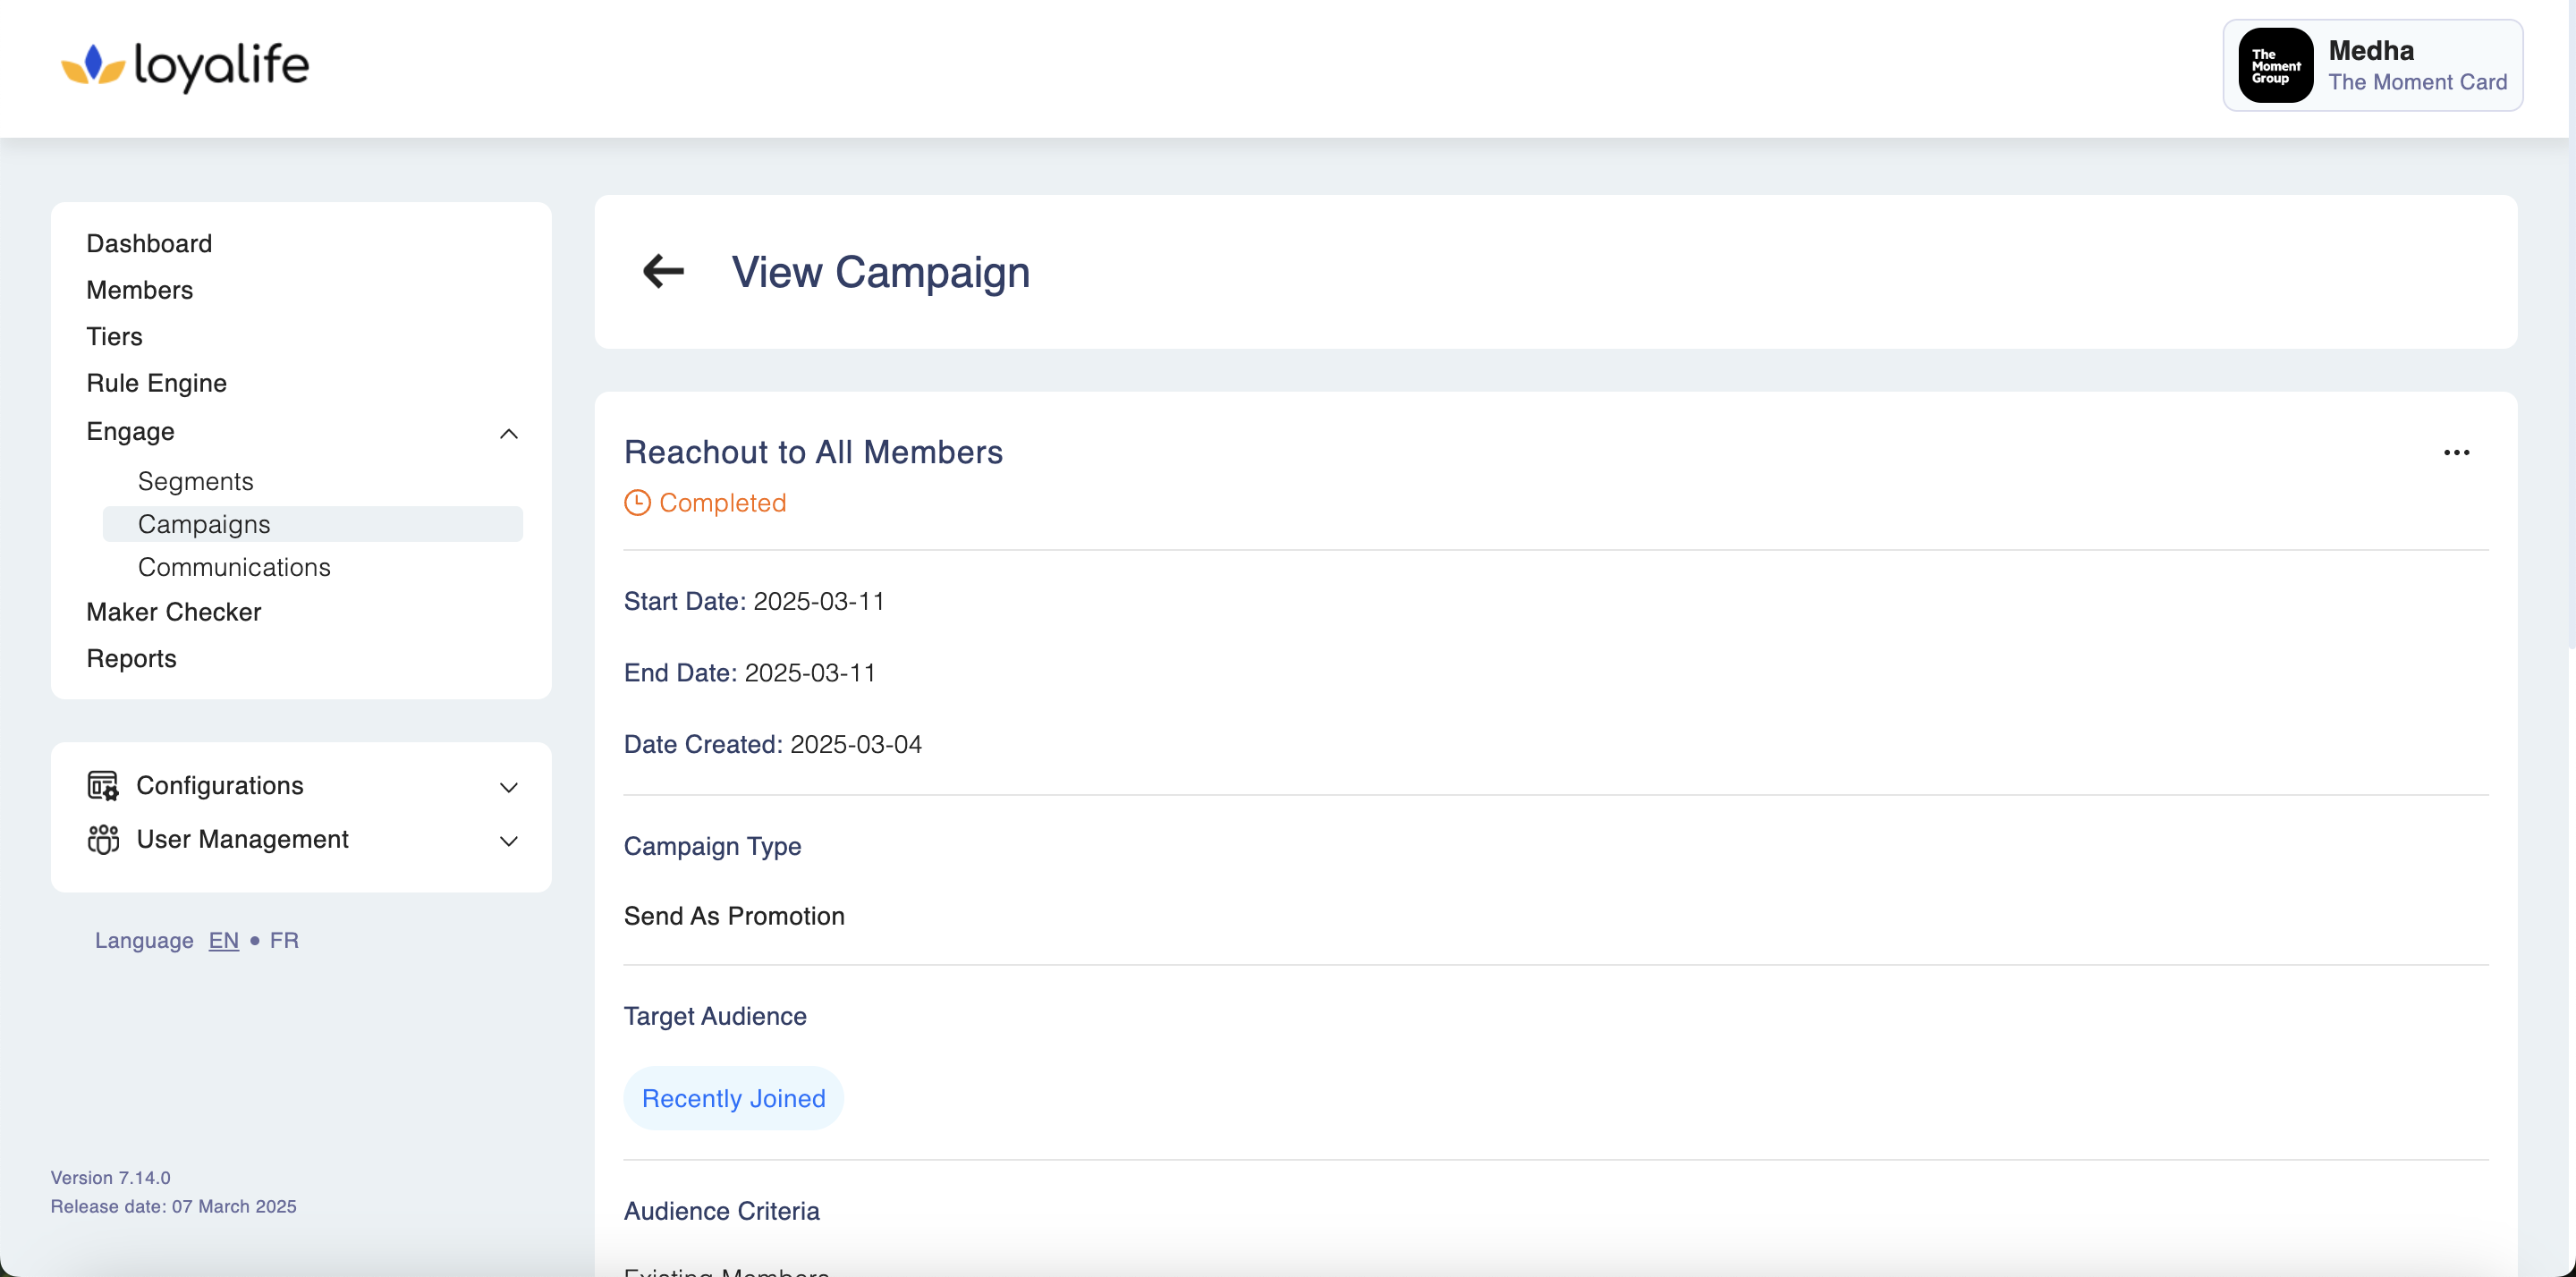Switch language to EN
Image resolution: width=2576 pixels, height=1277 pixels.
click(x=223, y=940)
